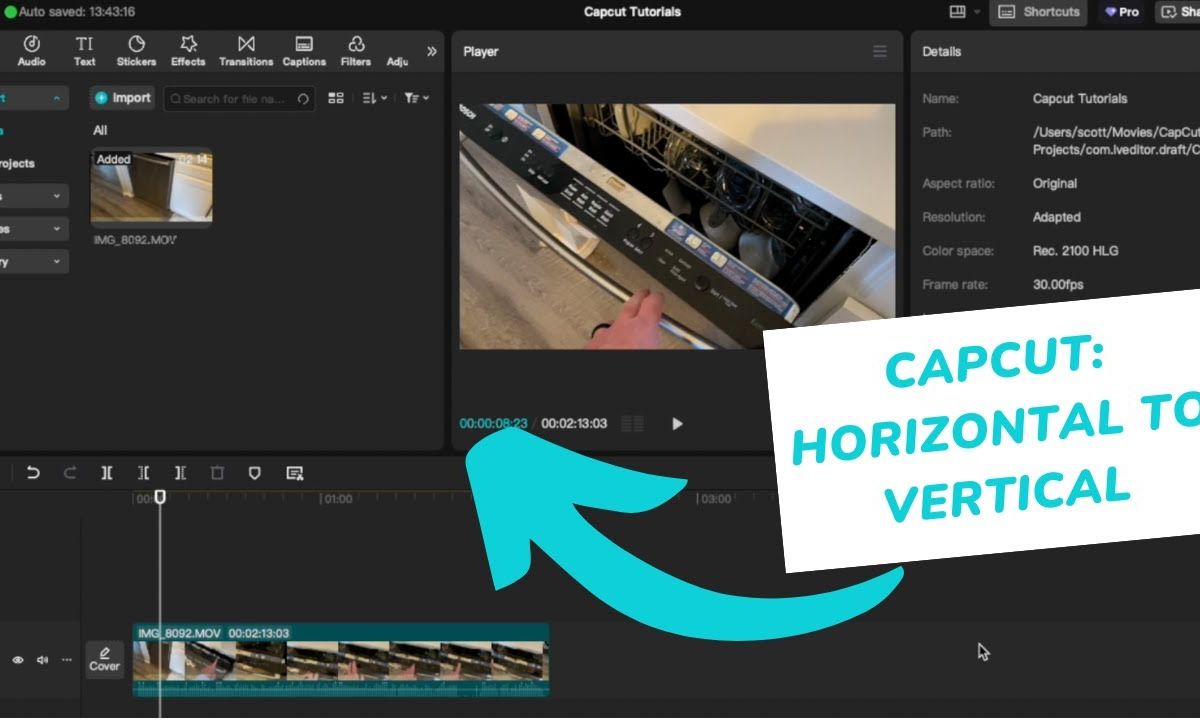Click the clip duration label 00:02:13:03 on timeline

point(259,633)
